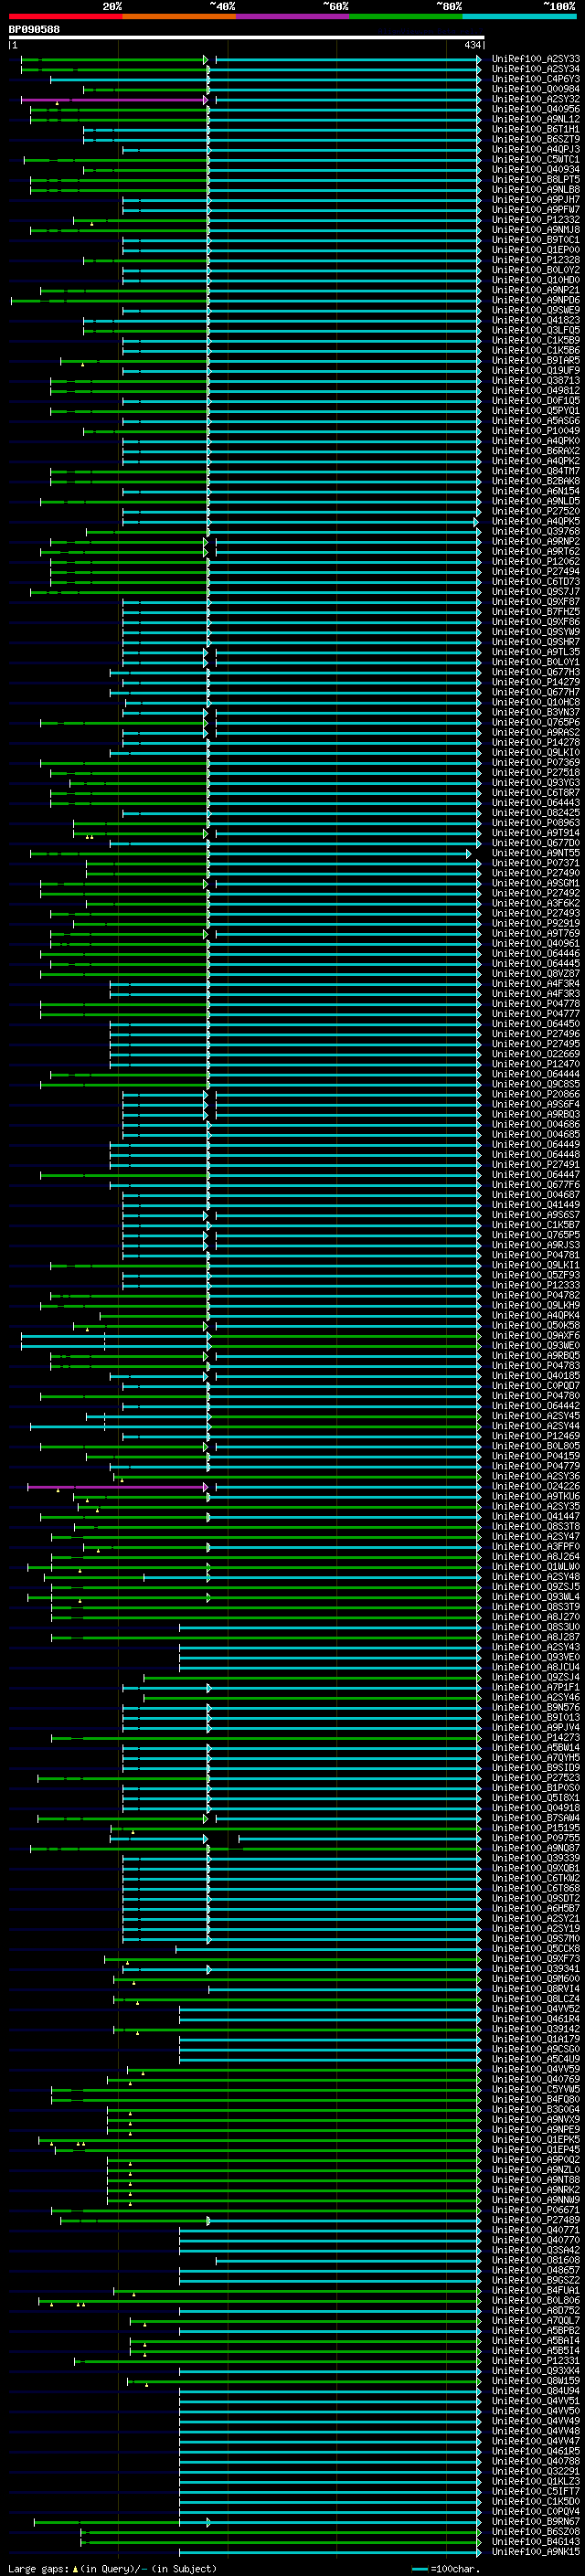Select hit label UniRef100_B9T0C1
Viewport: 585px width, 2576px height.
(536, 240)
